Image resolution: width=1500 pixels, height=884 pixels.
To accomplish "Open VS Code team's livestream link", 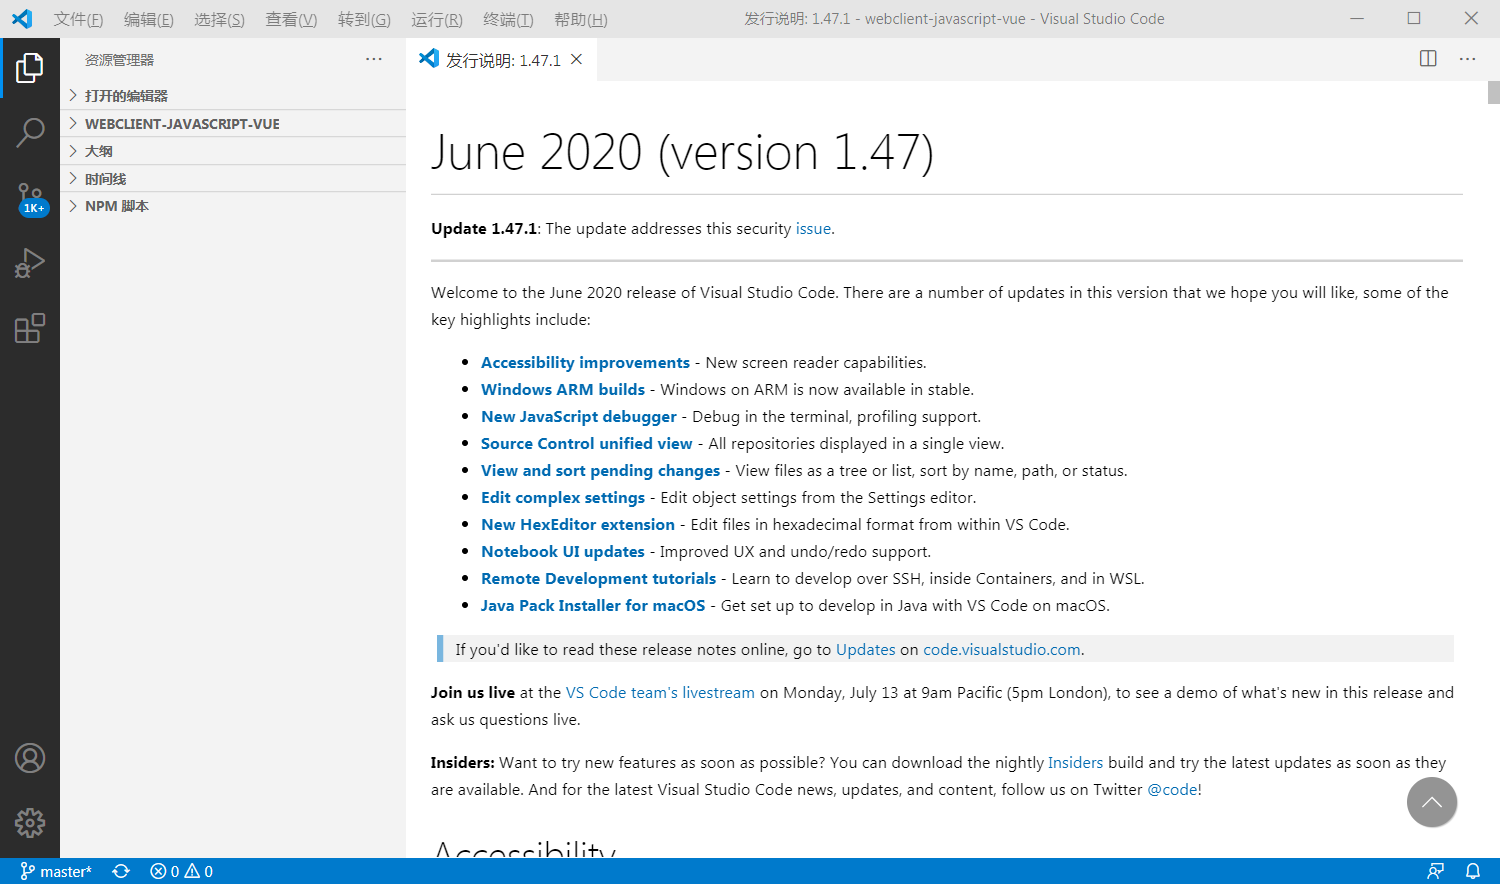I will [660, 693].
